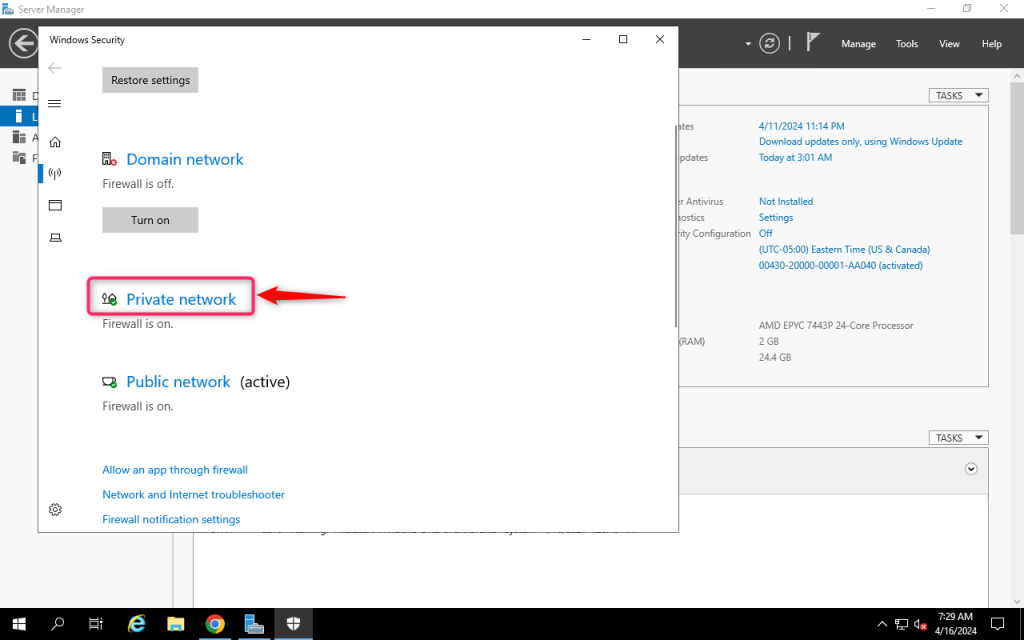Image resolution: width=1024 pixels, height=640 pixels.
Task: Click the Restore settings button
Action: pyautogui.click(x=150, y=80)
